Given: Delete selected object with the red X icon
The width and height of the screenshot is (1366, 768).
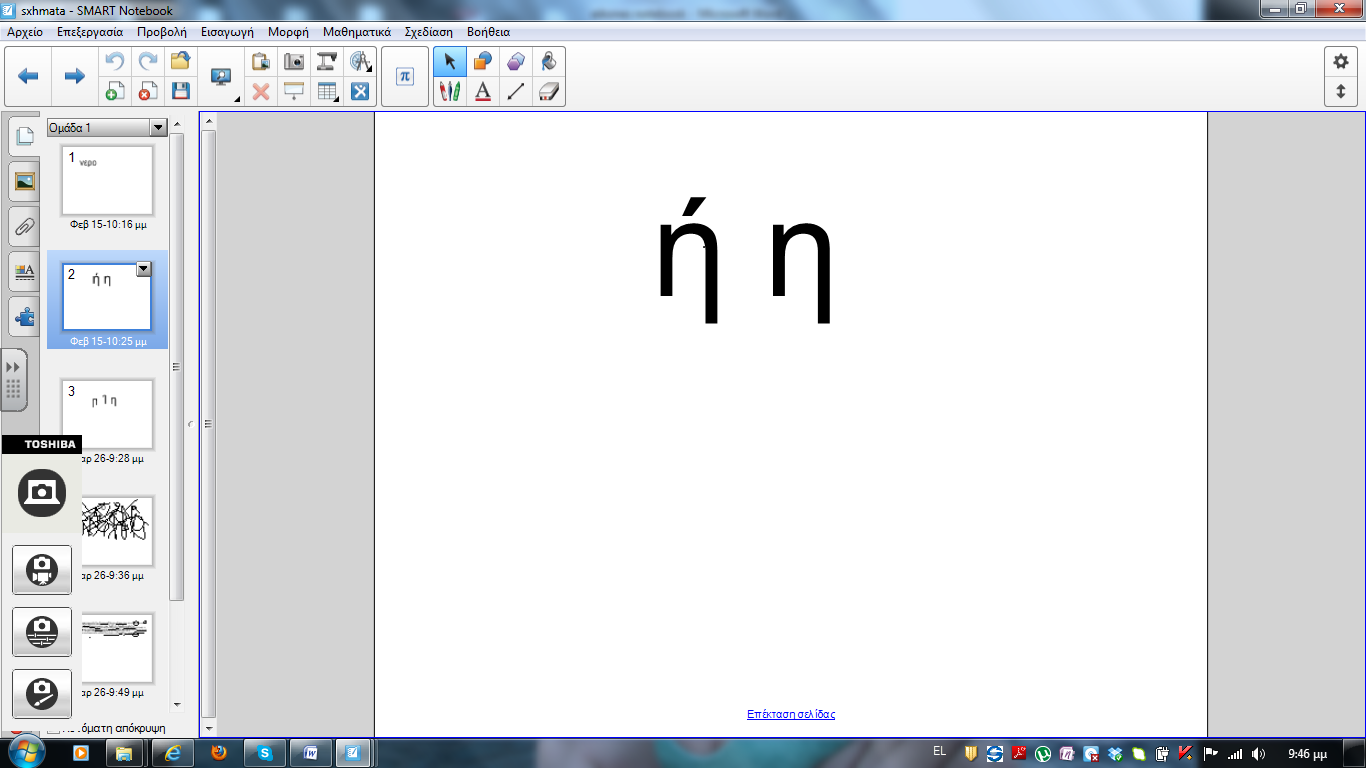Looking at the screenshot, I should [261, 91].
